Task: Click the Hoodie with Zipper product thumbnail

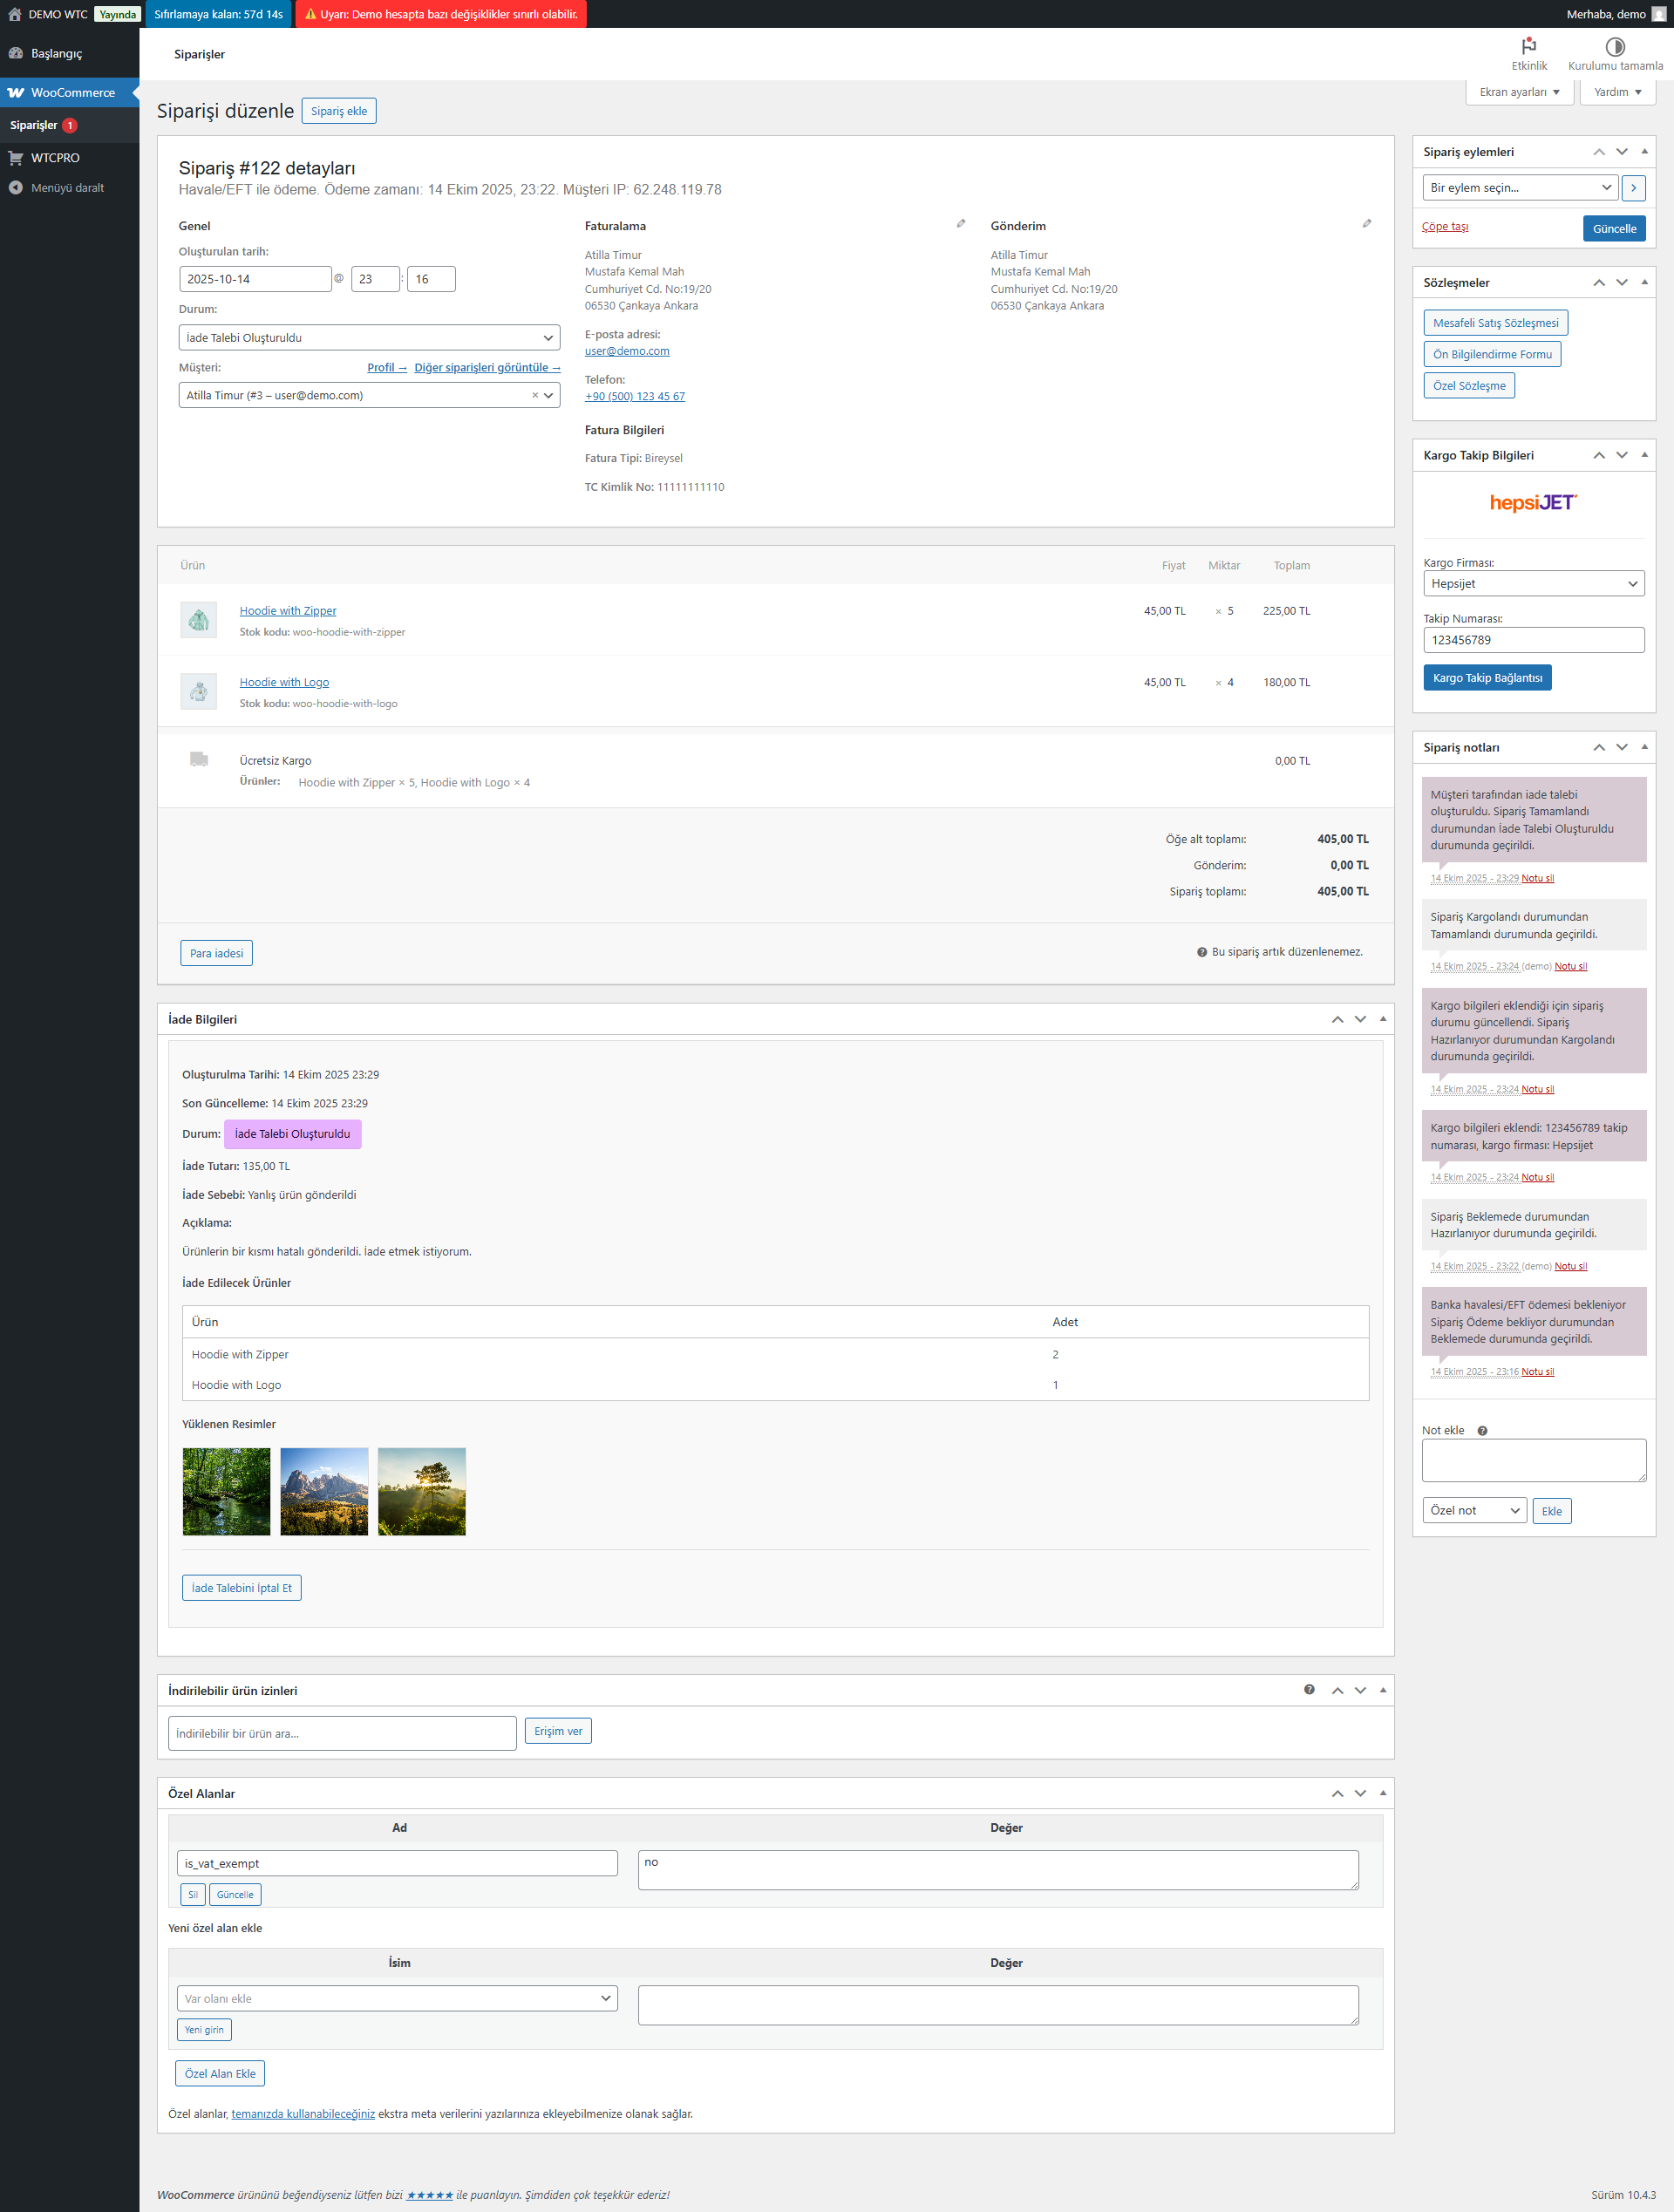Action: click(x=198, y=620)
